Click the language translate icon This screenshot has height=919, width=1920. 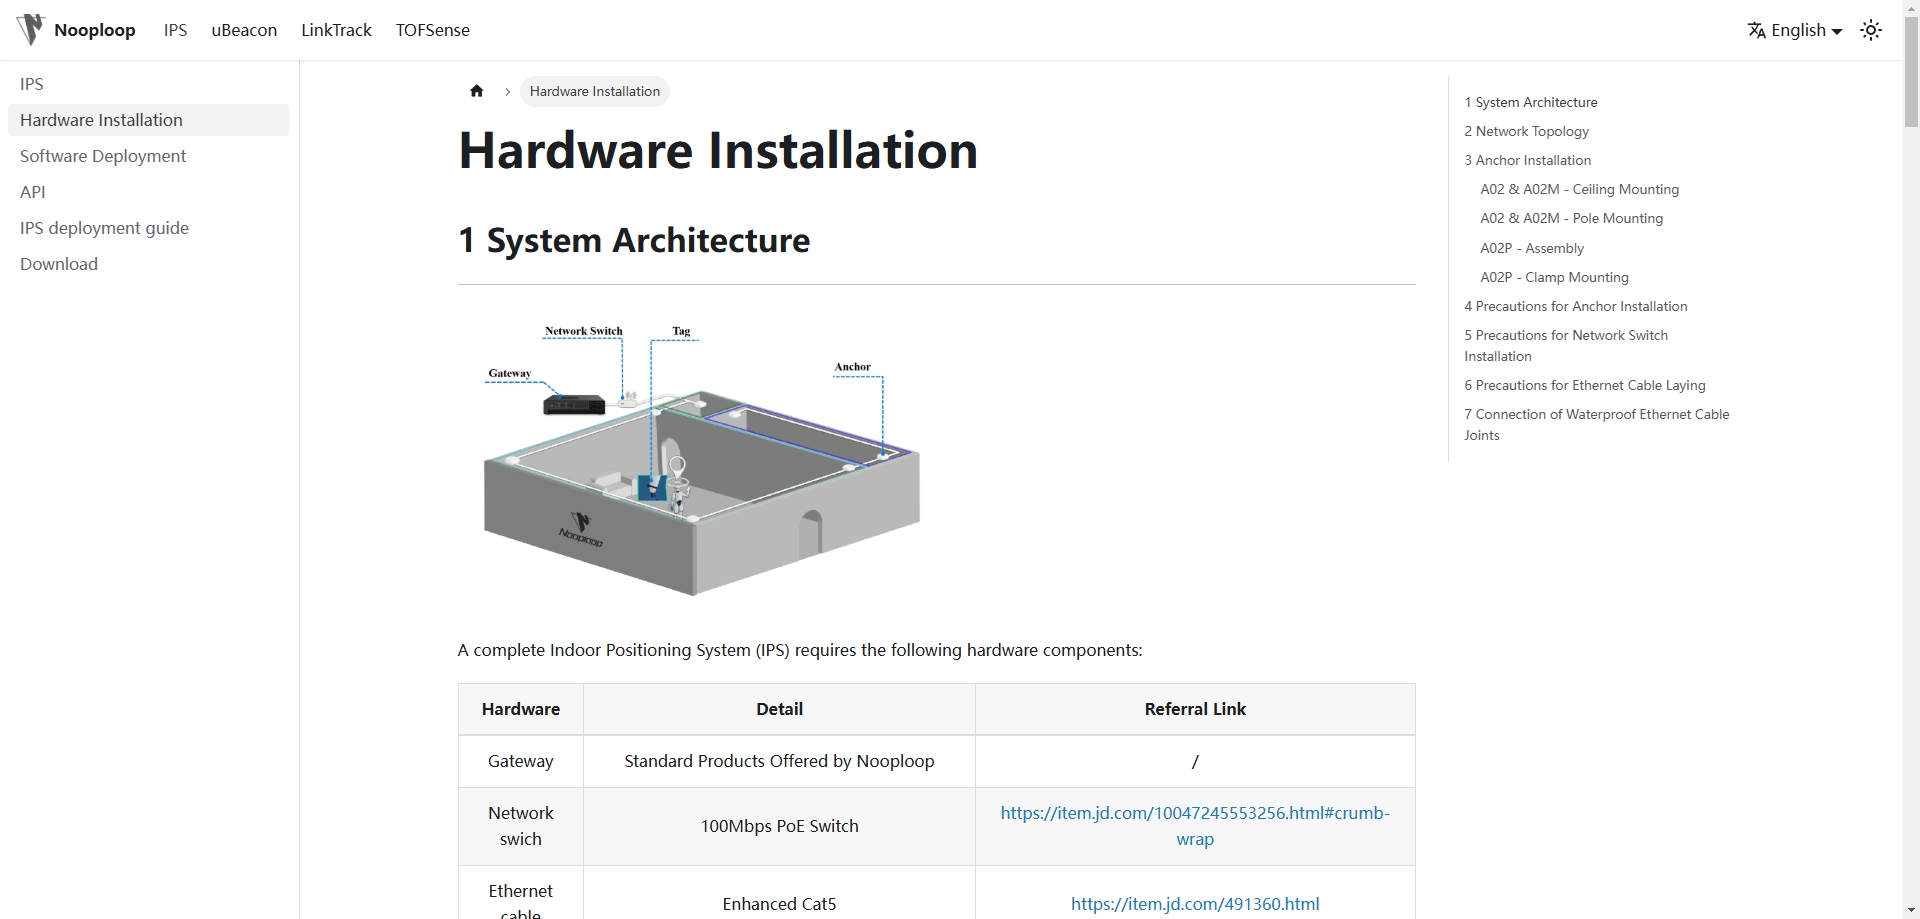point(1756,30)
